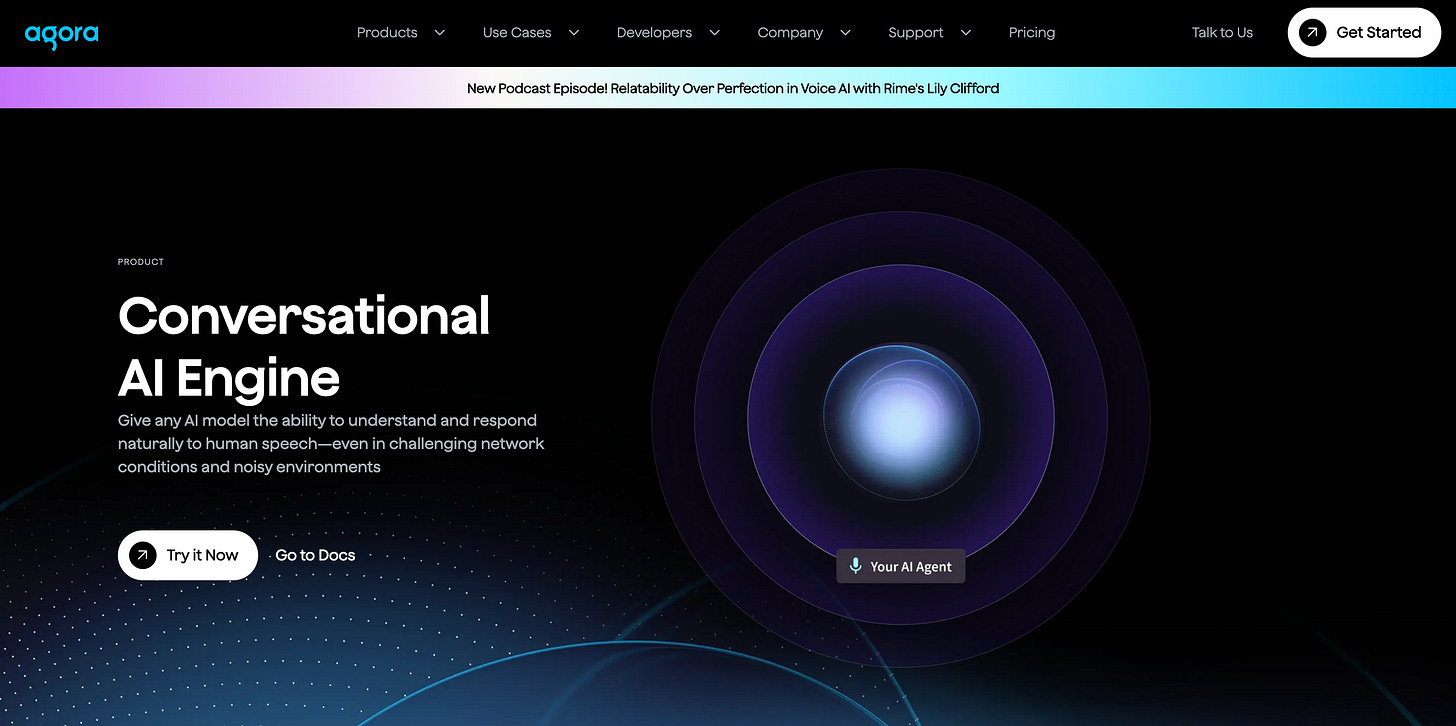Expand the Support chevron
This screenshot has height=726, width=1456.
pyautogui.click(x=966, y=33)
